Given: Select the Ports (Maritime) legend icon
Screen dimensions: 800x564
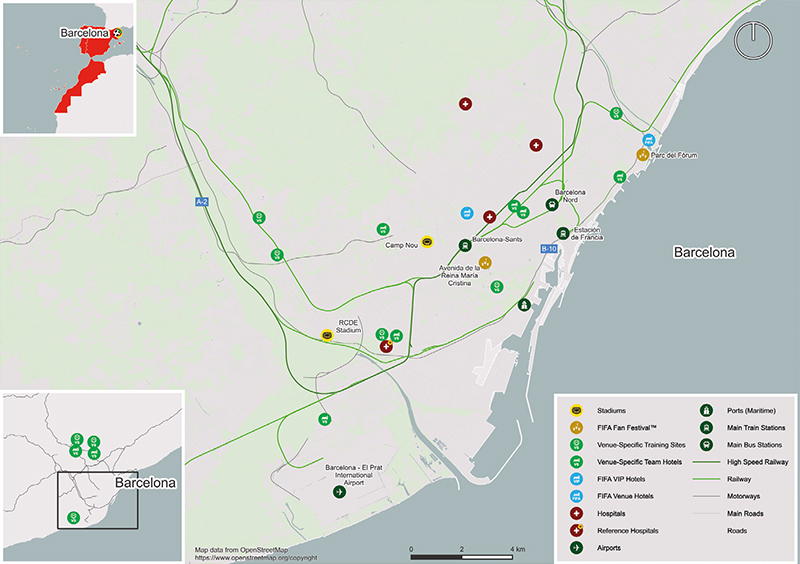Looking at the screenshot, I should click(x=706, y=410).
